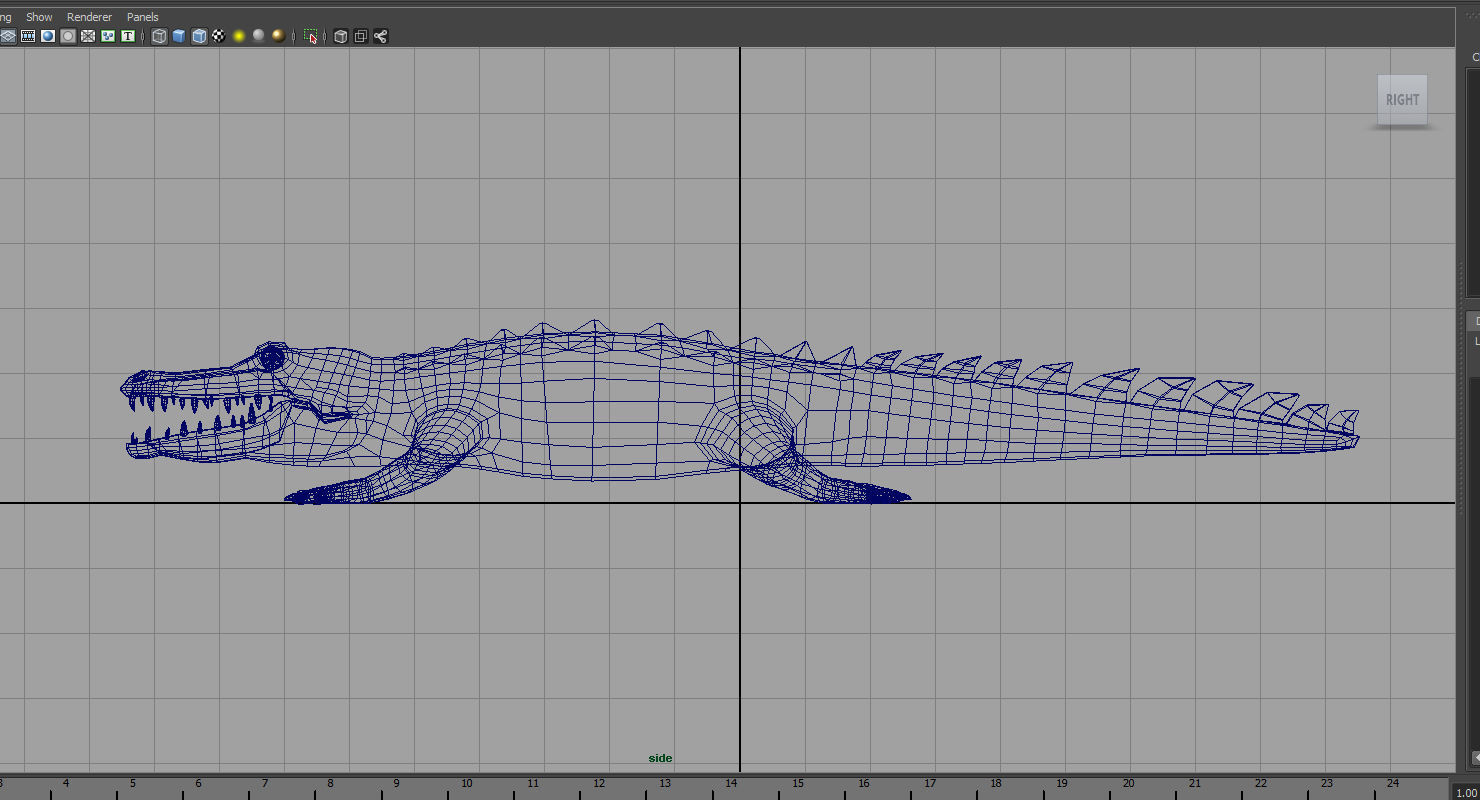This screenshot has width=1480, height=800.
Task: Open the Show menu
Action: (x=39, y=17)
